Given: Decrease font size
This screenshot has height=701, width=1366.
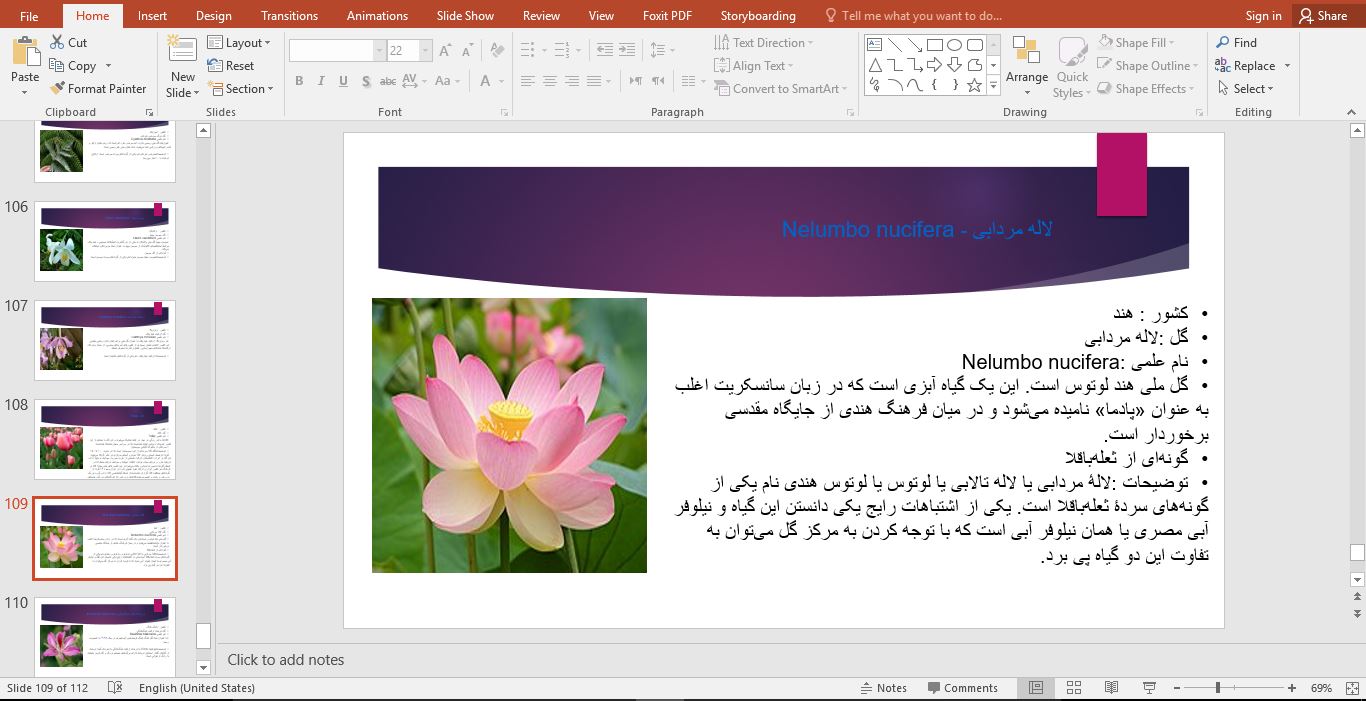Looking at the screenshot, I should point(467,50).
